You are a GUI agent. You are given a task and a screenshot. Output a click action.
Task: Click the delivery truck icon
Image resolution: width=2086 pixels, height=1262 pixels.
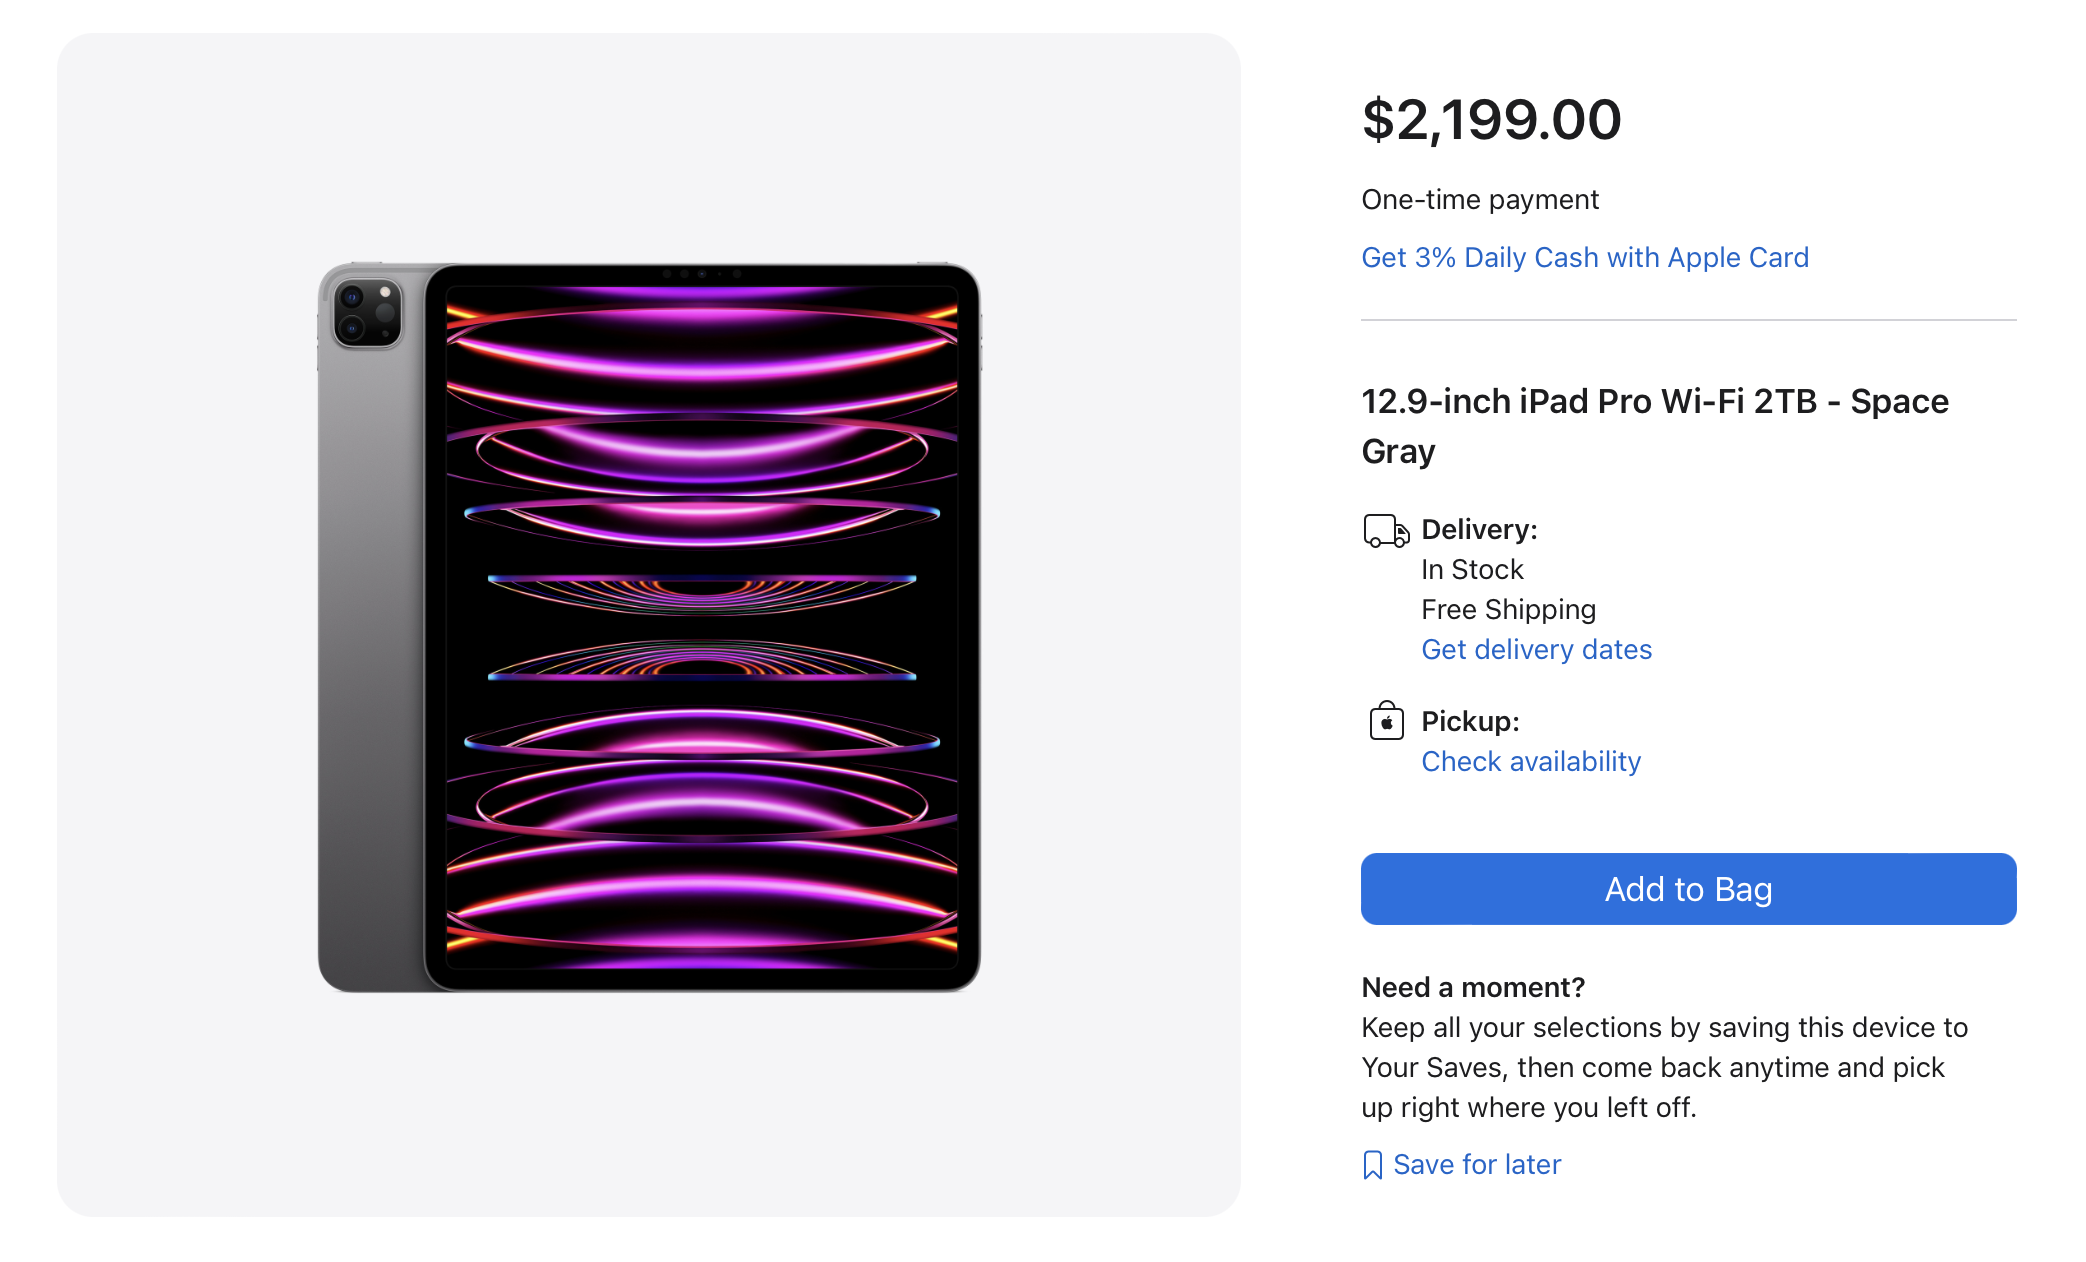tap(1385, 531)
